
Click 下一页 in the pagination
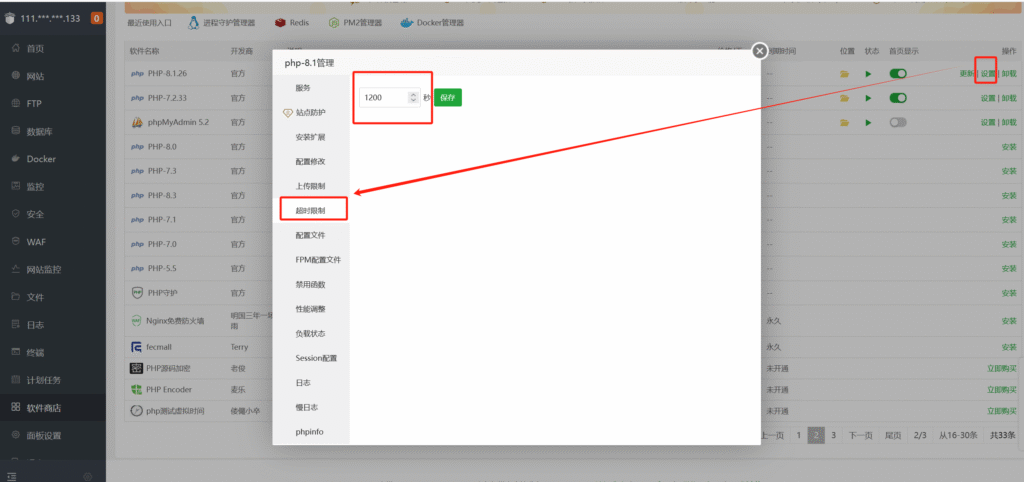[860, 435]
